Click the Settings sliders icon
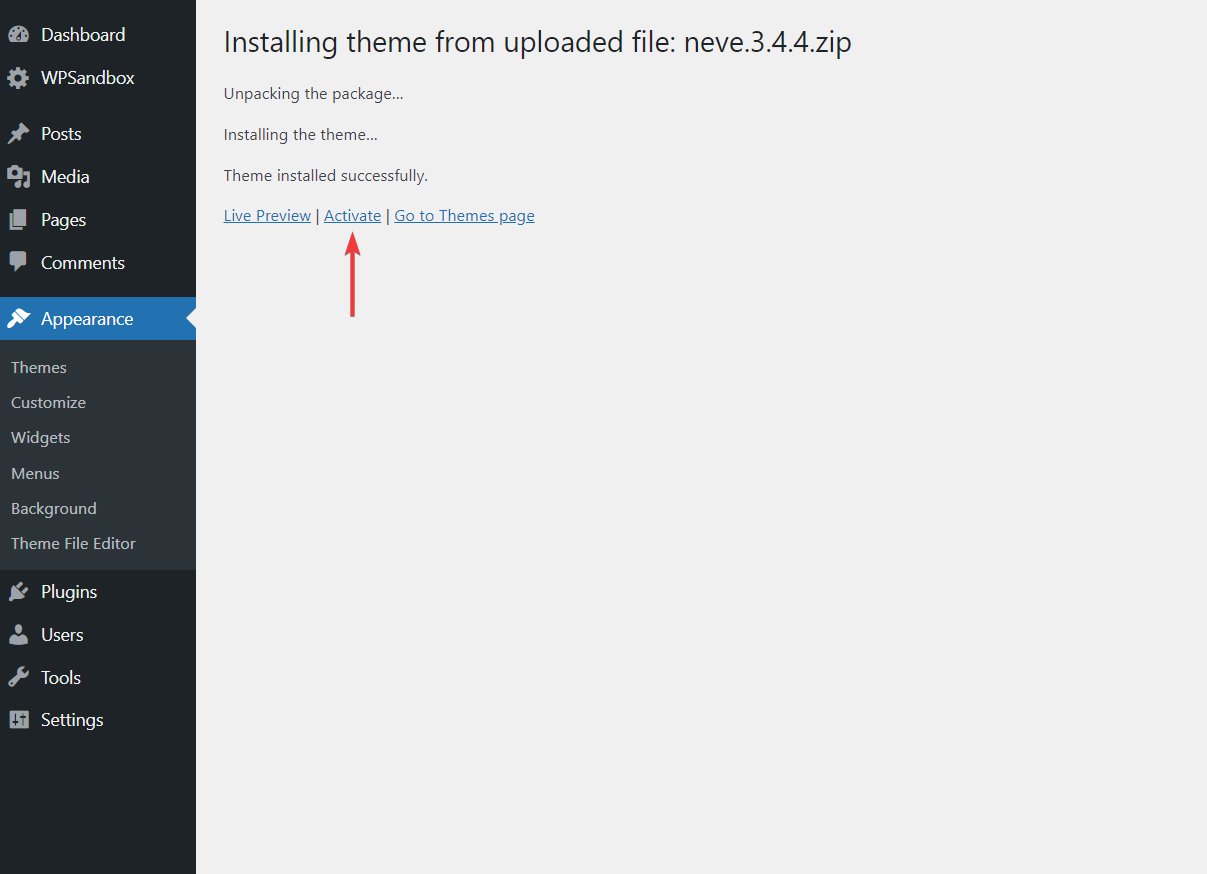1207x874 pixels. (21, 719)
